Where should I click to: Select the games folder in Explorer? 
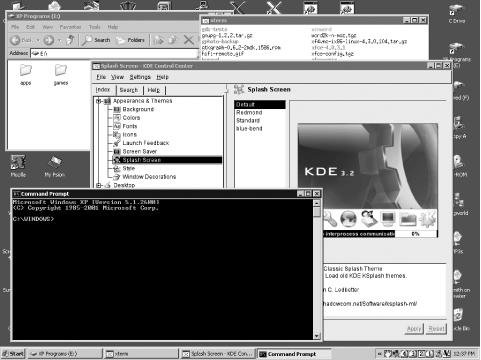point(61,75)
